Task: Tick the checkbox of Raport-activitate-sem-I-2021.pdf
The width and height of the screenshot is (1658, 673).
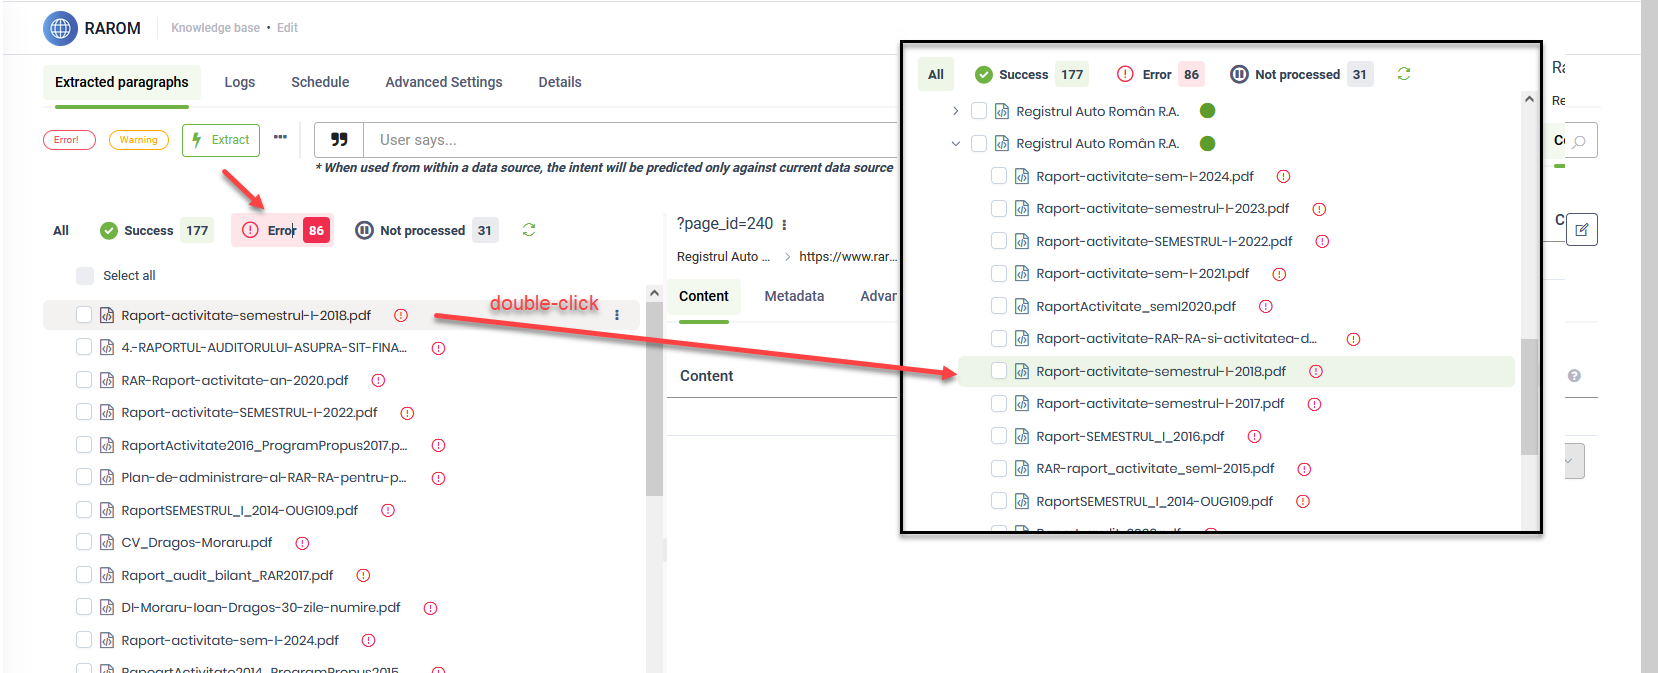Action: (999, 273)
